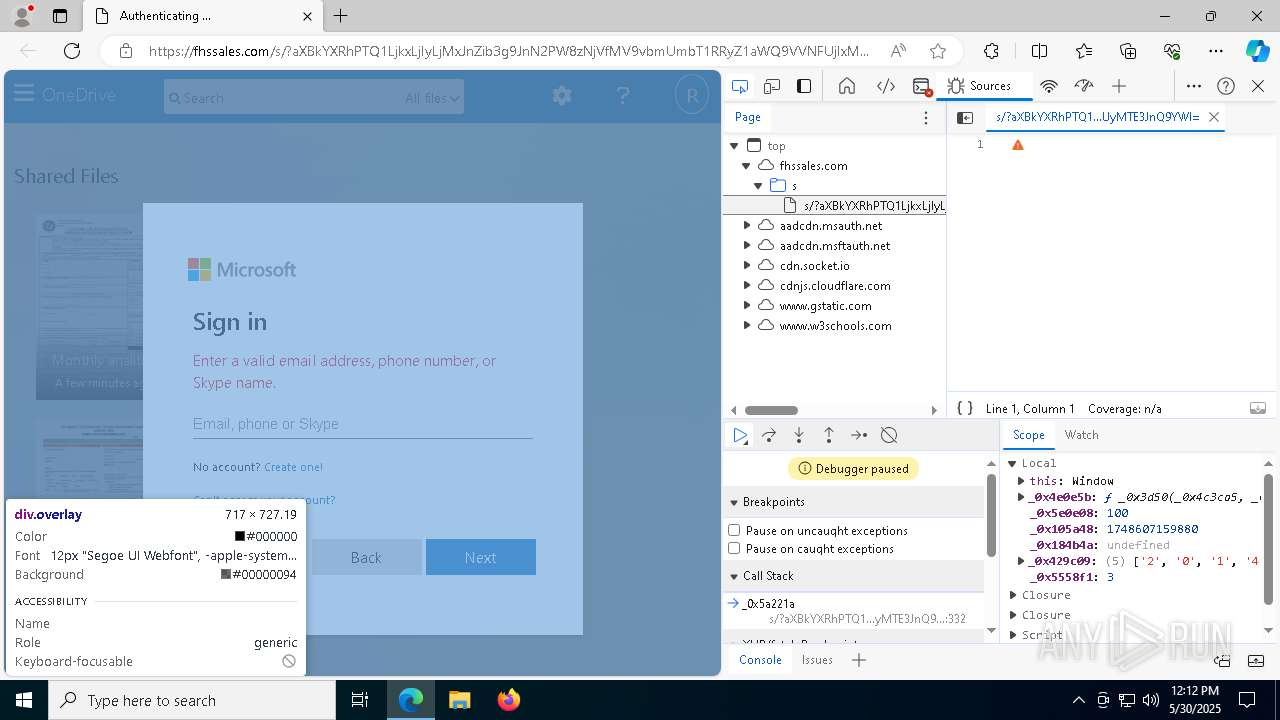Screen dimensions: 1280x720
Task: Expand cdn.socket.io in sources tree
Action: click(x=746, y=266)
